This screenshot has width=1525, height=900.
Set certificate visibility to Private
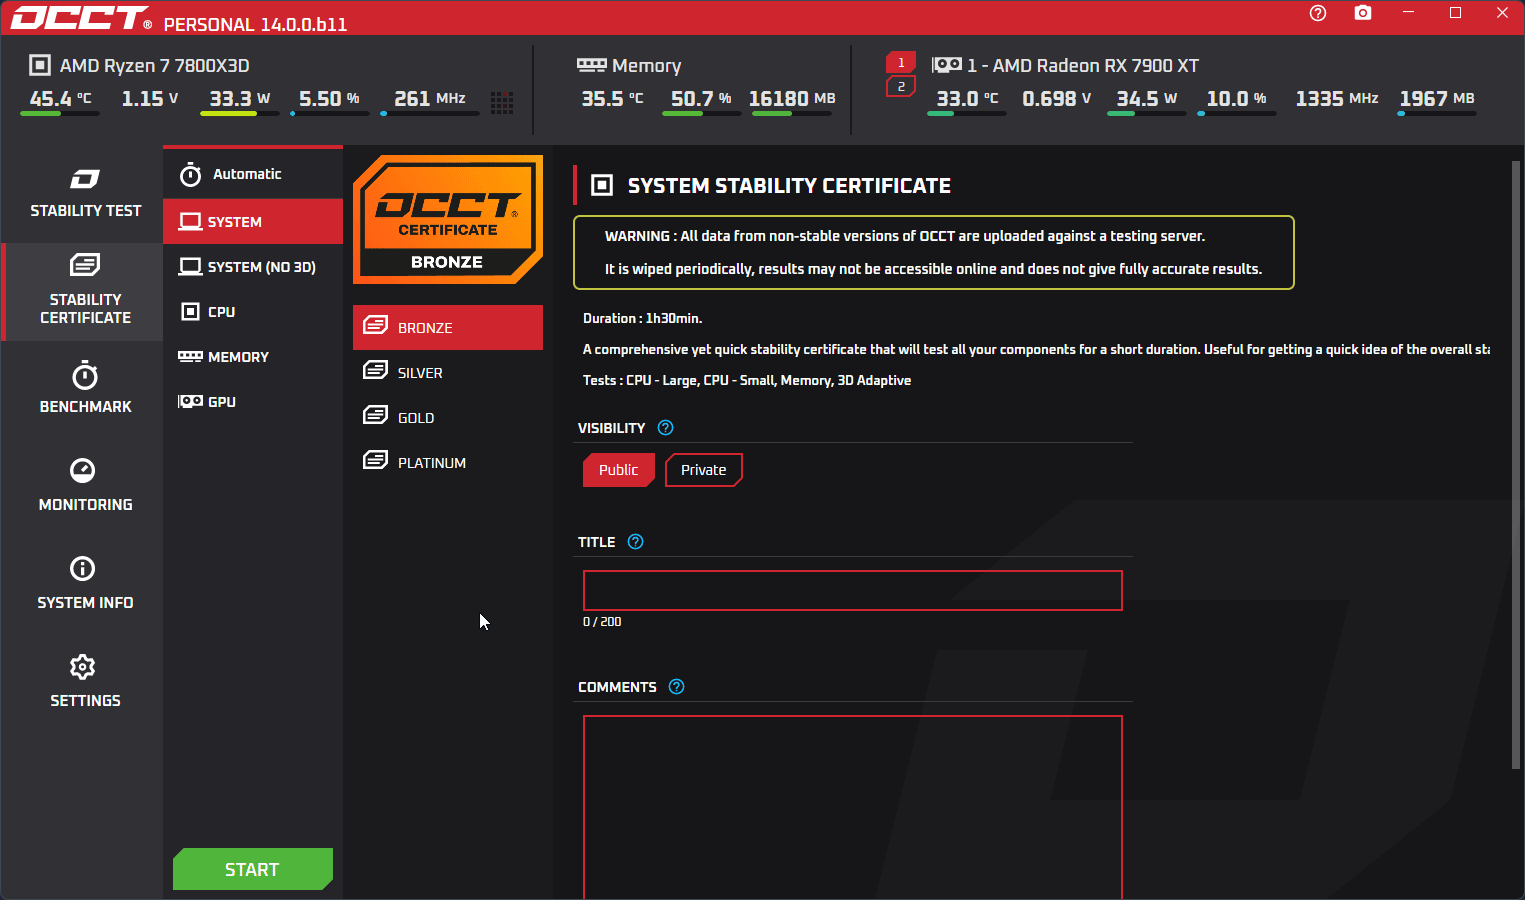[703, 469]
